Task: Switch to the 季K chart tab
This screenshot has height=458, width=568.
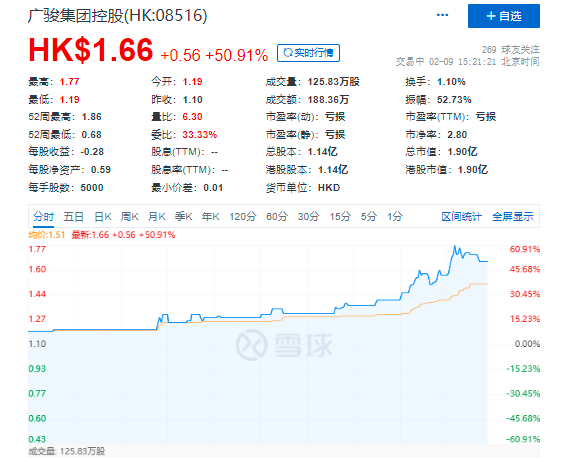Action: pos(183,217)
